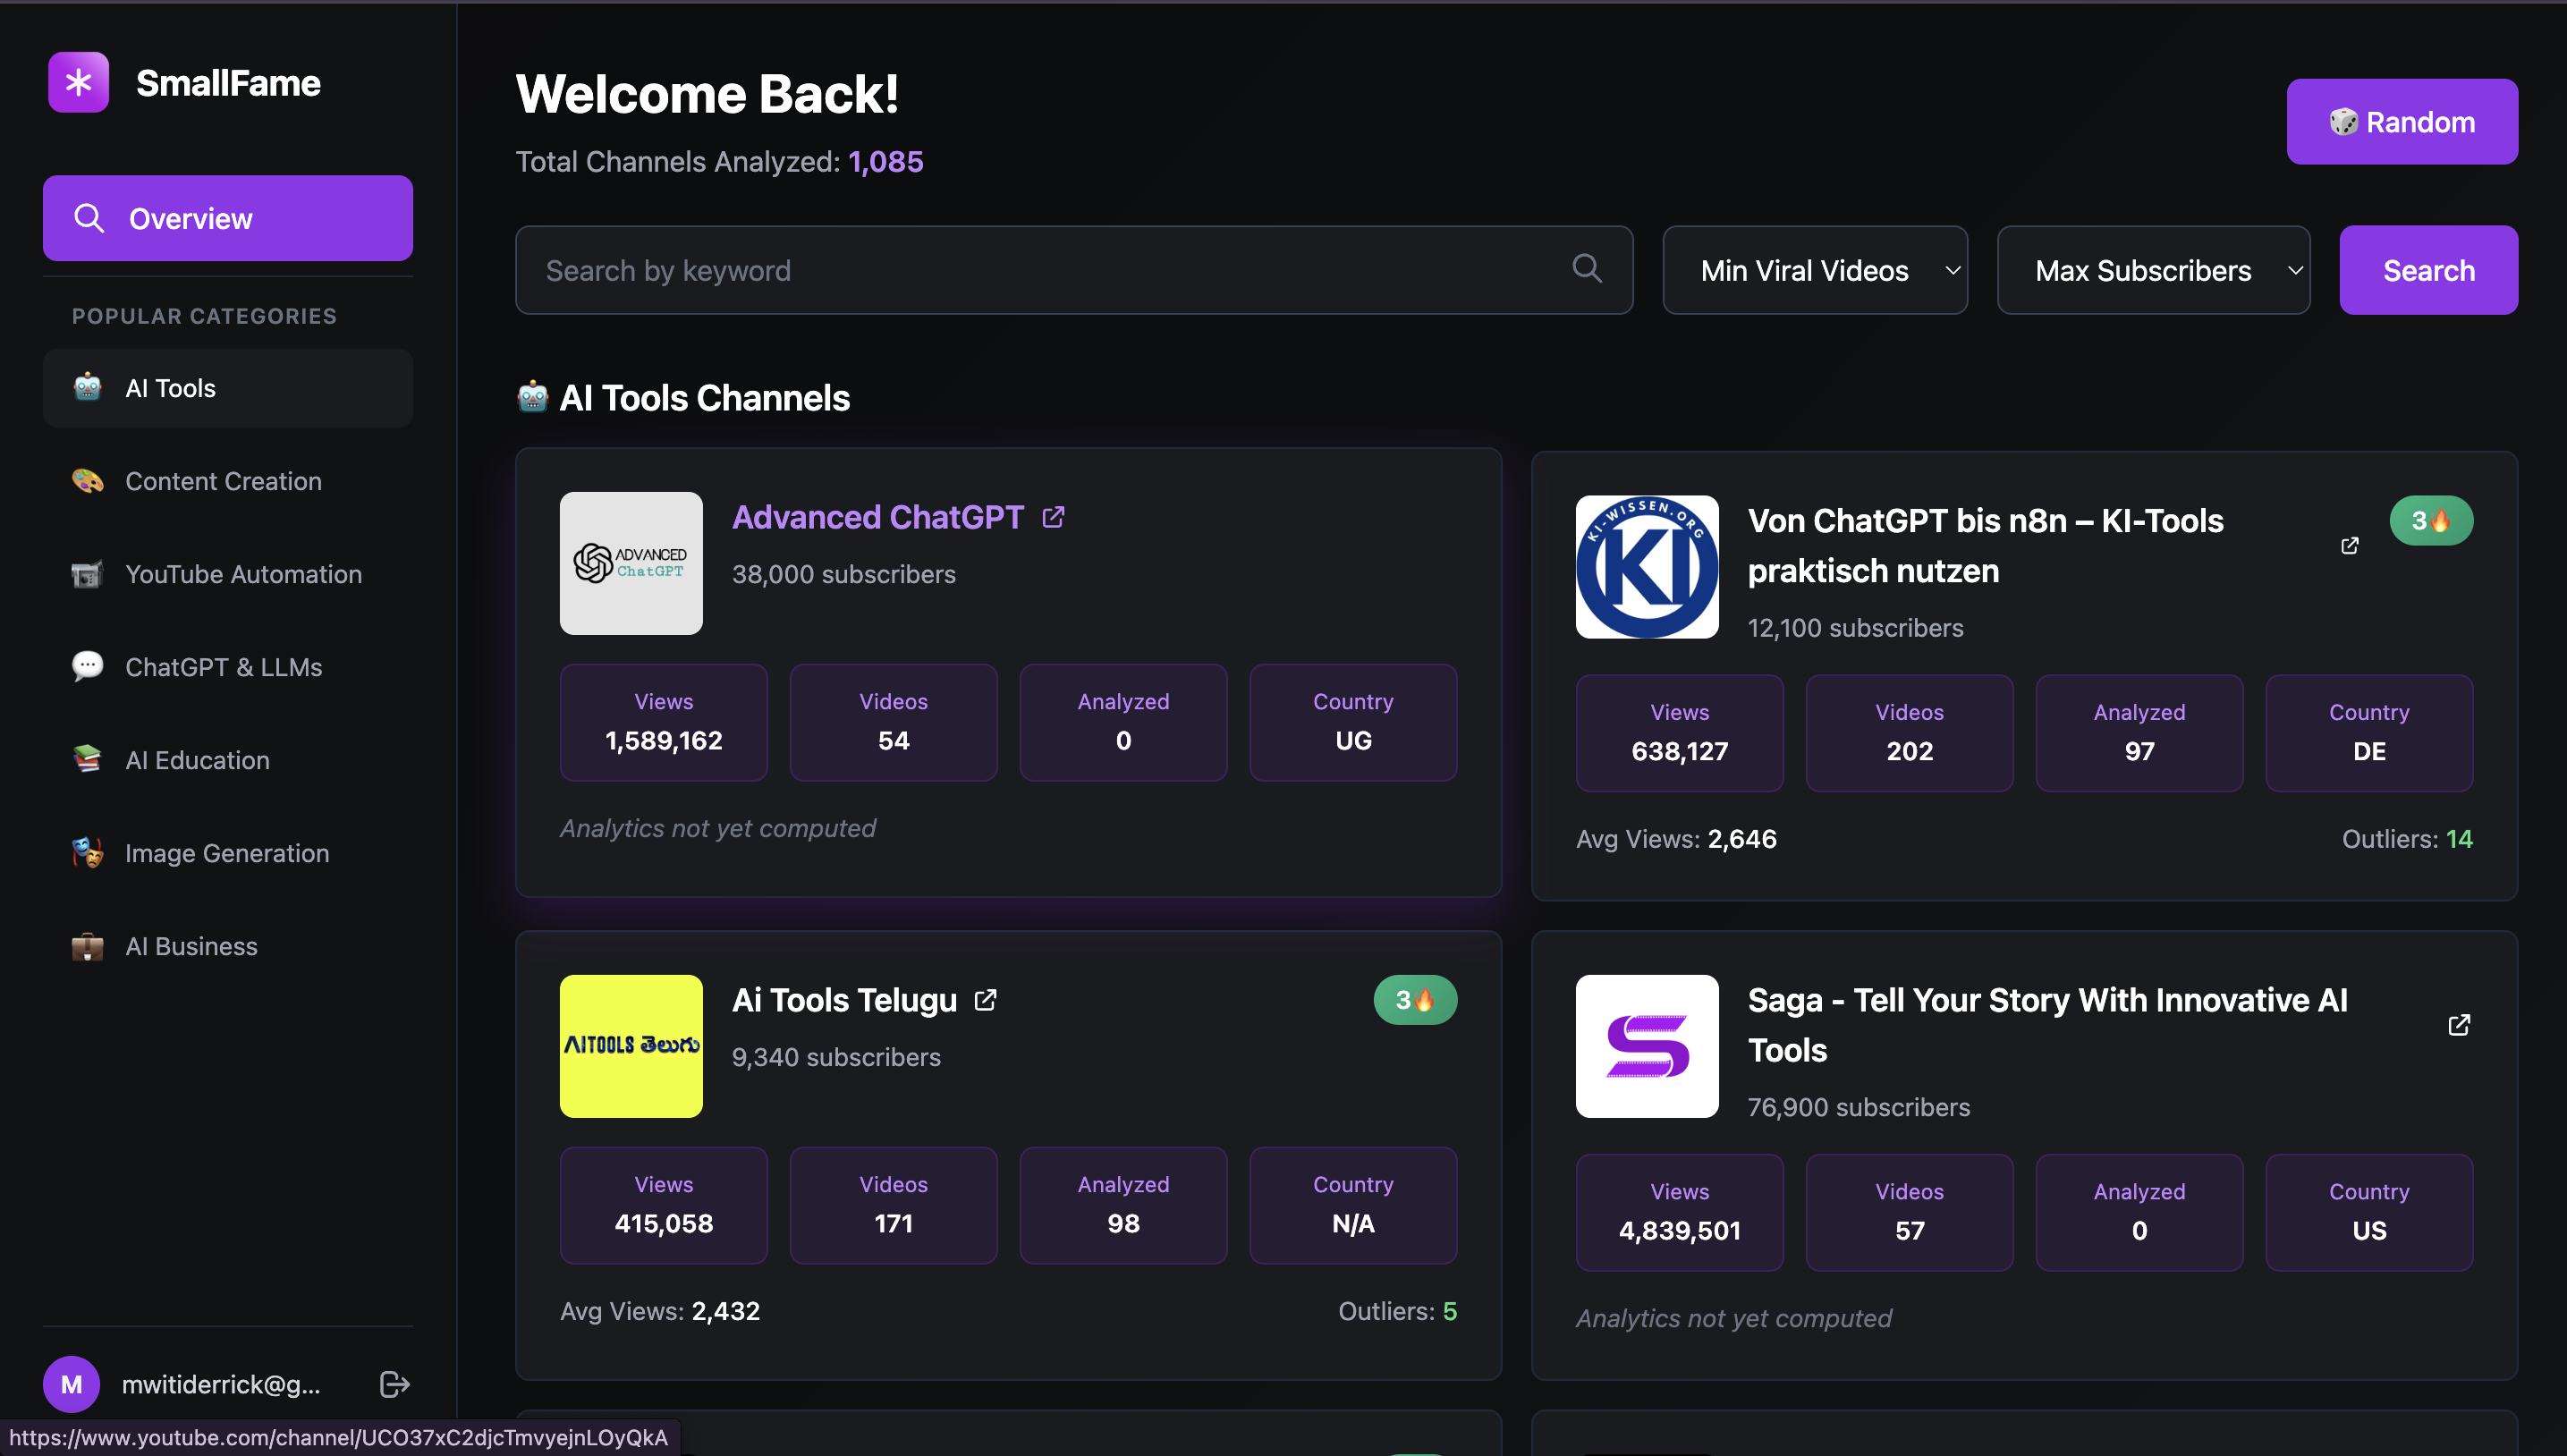Screen dimensions: 2567x1456
Task: Open the Image Generation category
Action: point(227,853)
